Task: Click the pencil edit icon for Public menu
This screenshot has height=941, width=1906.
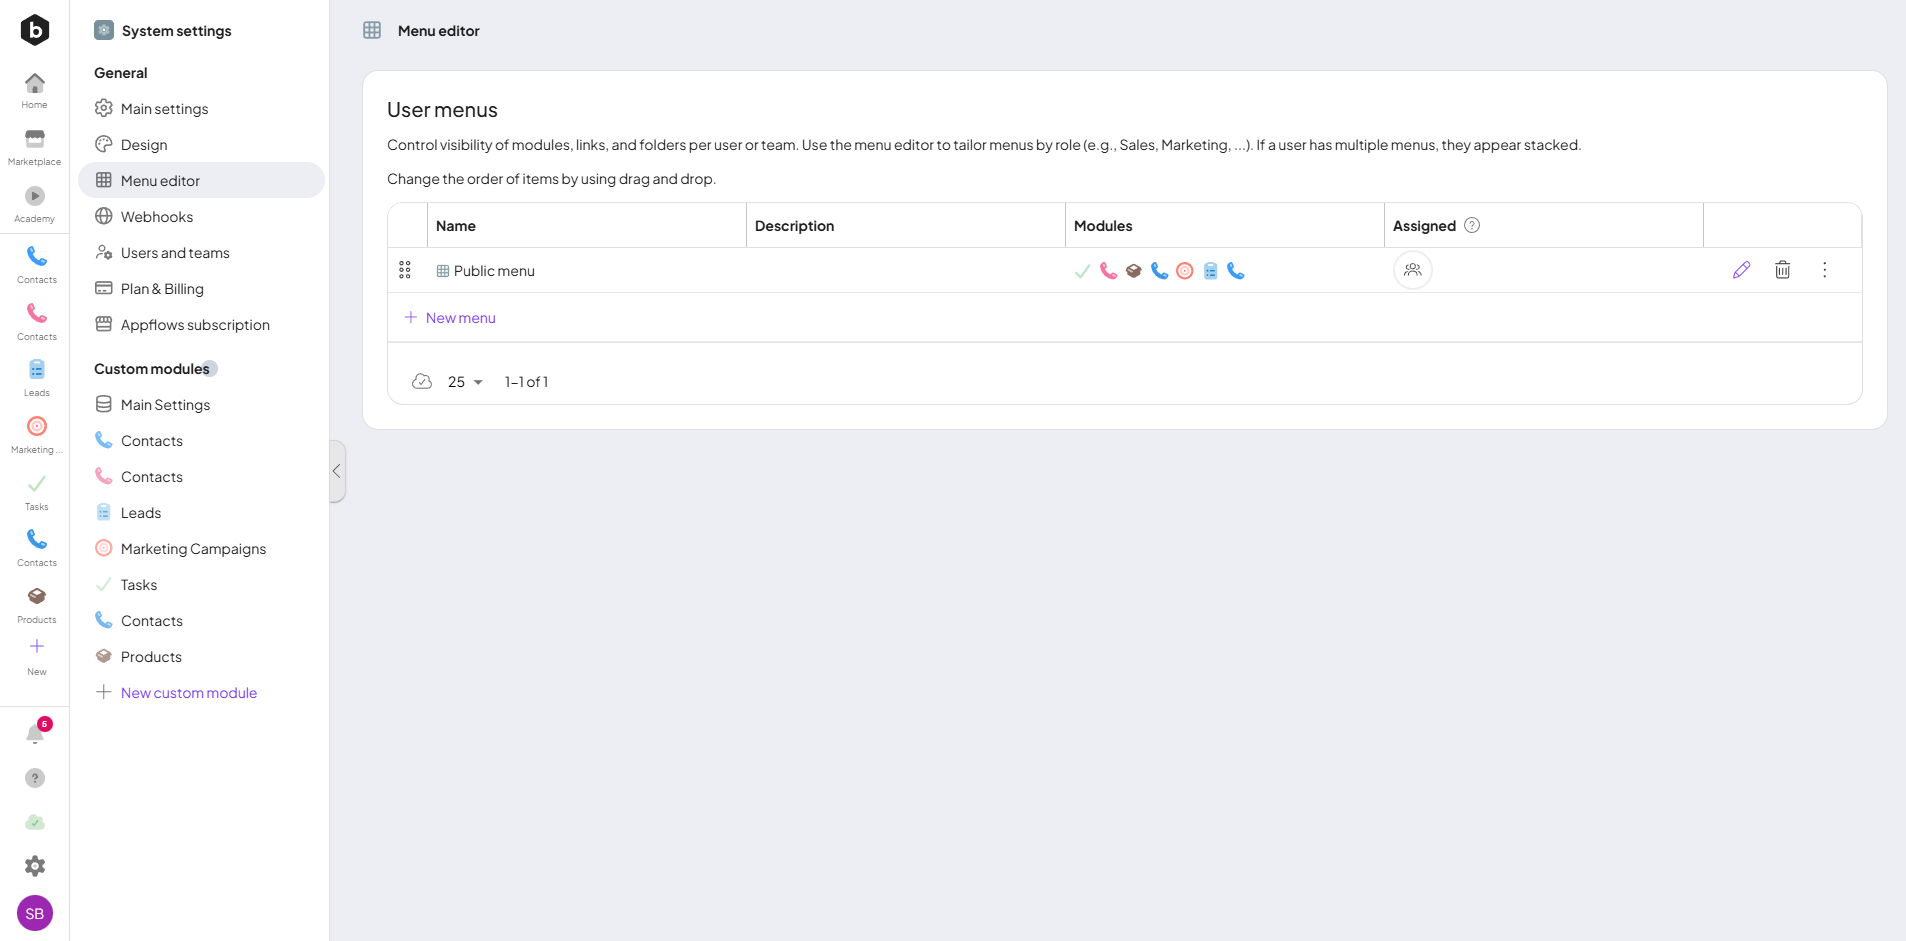Action: pos(1741,270)
